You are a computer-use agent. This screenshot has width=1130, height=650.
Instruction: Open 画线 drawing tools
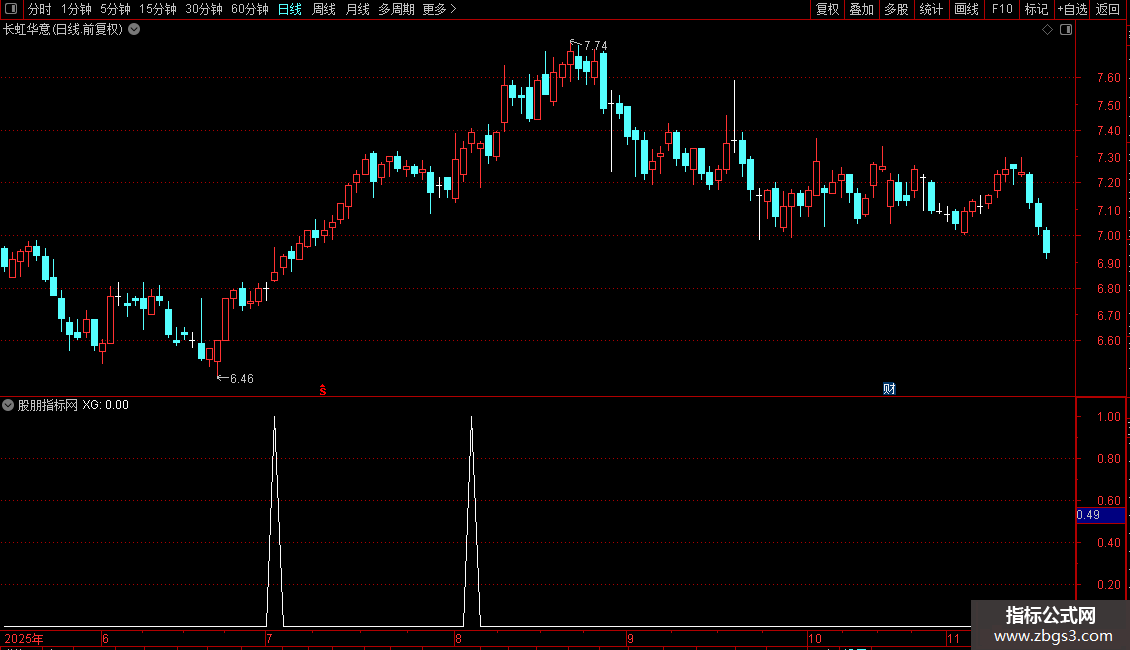point(966,9)
